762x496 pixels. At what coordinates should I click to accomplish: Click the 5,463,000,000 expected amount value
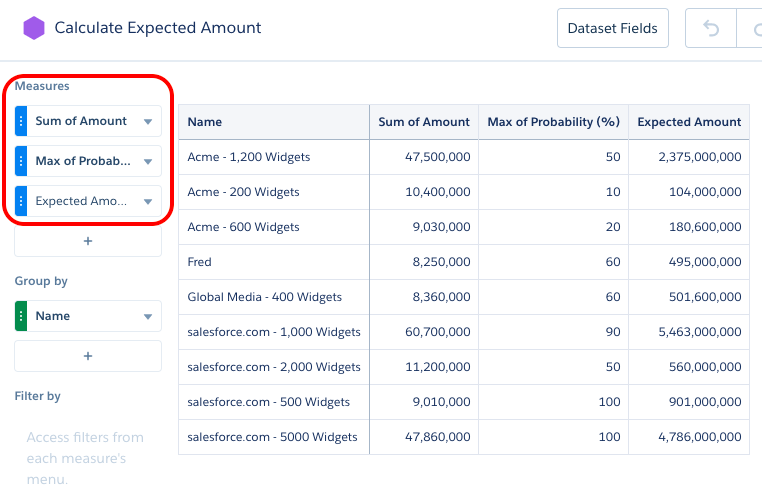coord(700,332)
